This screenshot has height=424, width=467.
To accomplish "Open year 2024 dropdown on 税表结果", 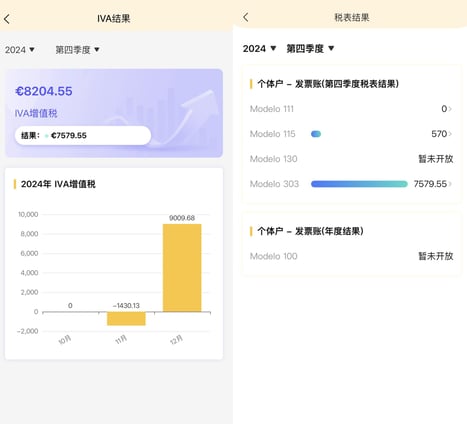I will point(259,49).
